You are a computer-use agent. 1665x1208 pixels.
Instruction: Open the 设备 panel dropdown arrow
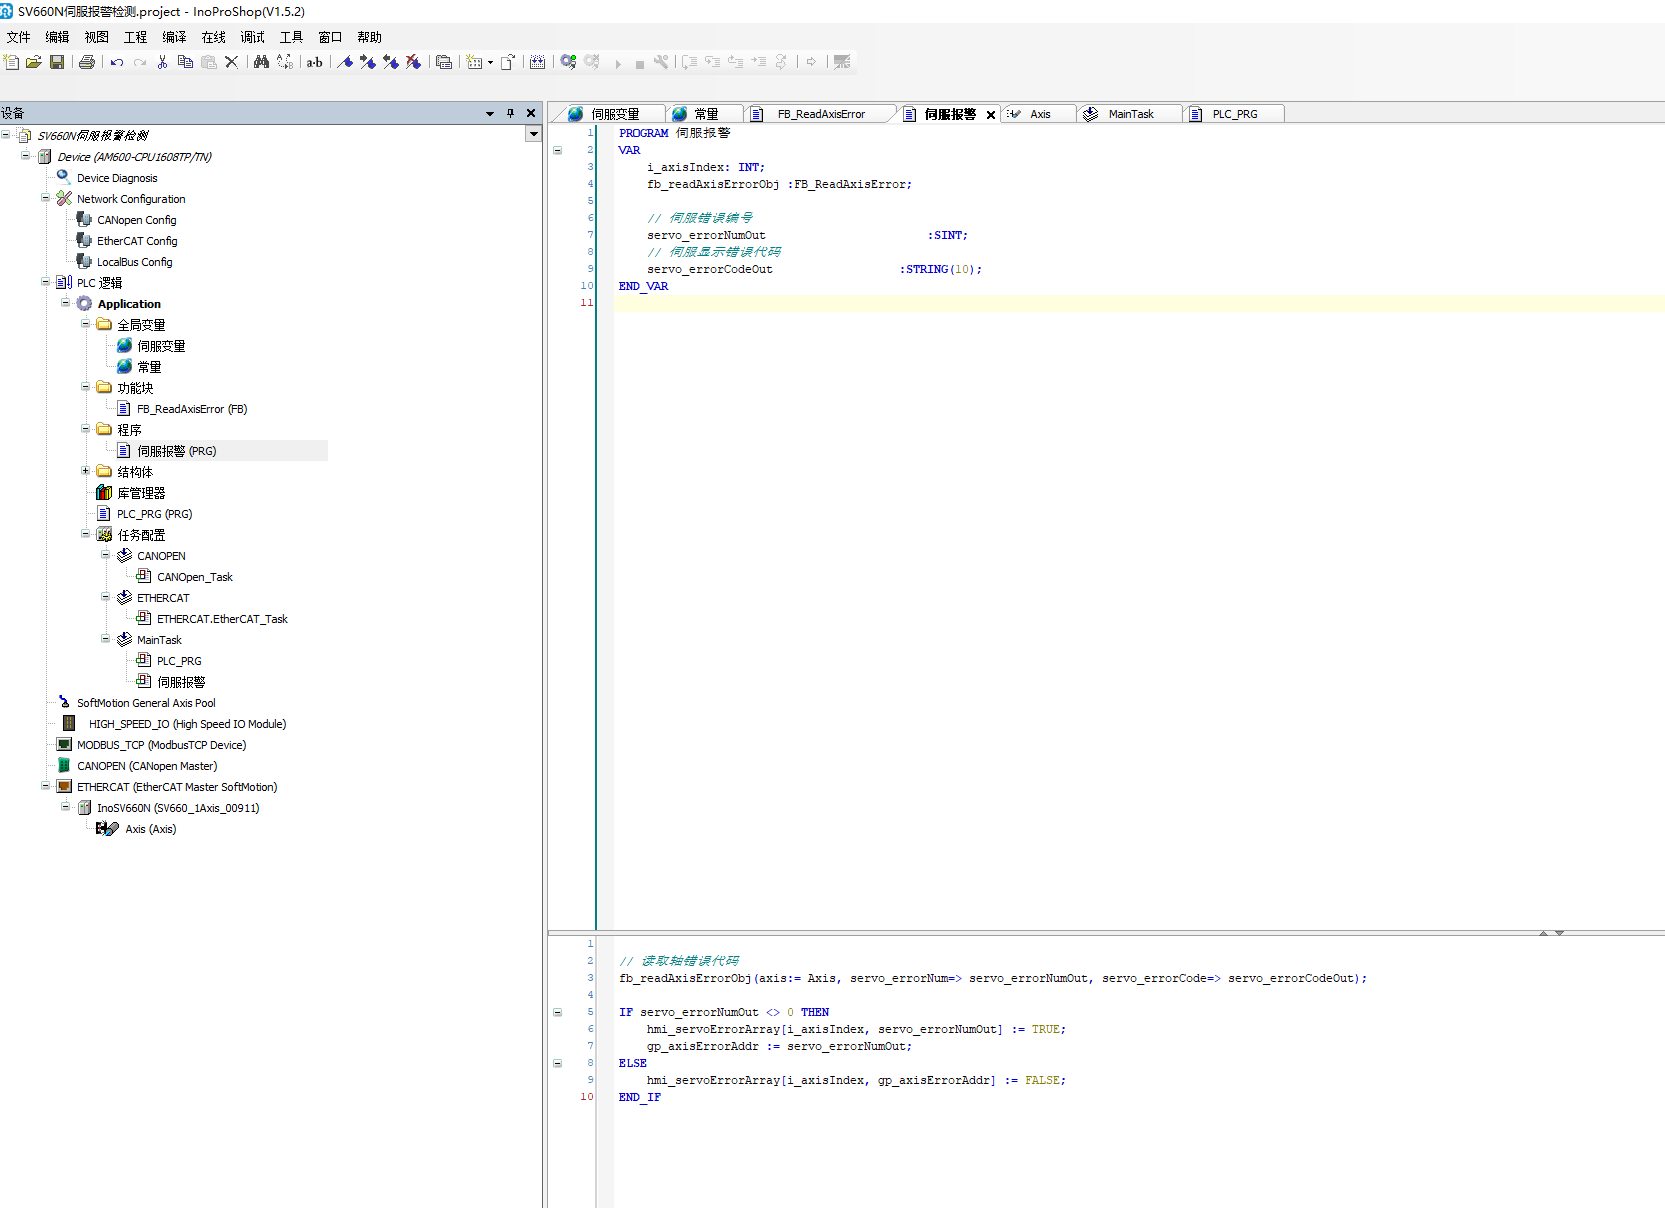490,114
